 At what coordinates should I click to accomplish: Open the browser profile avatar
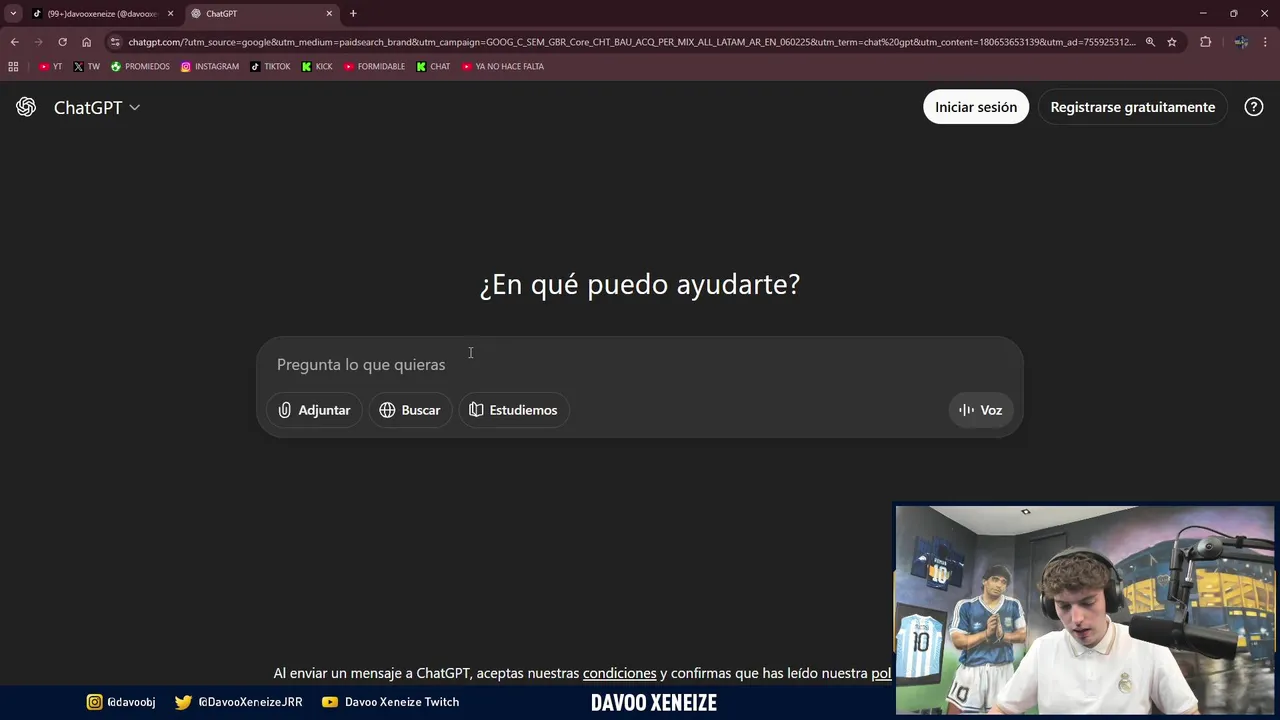[1241, 42]
